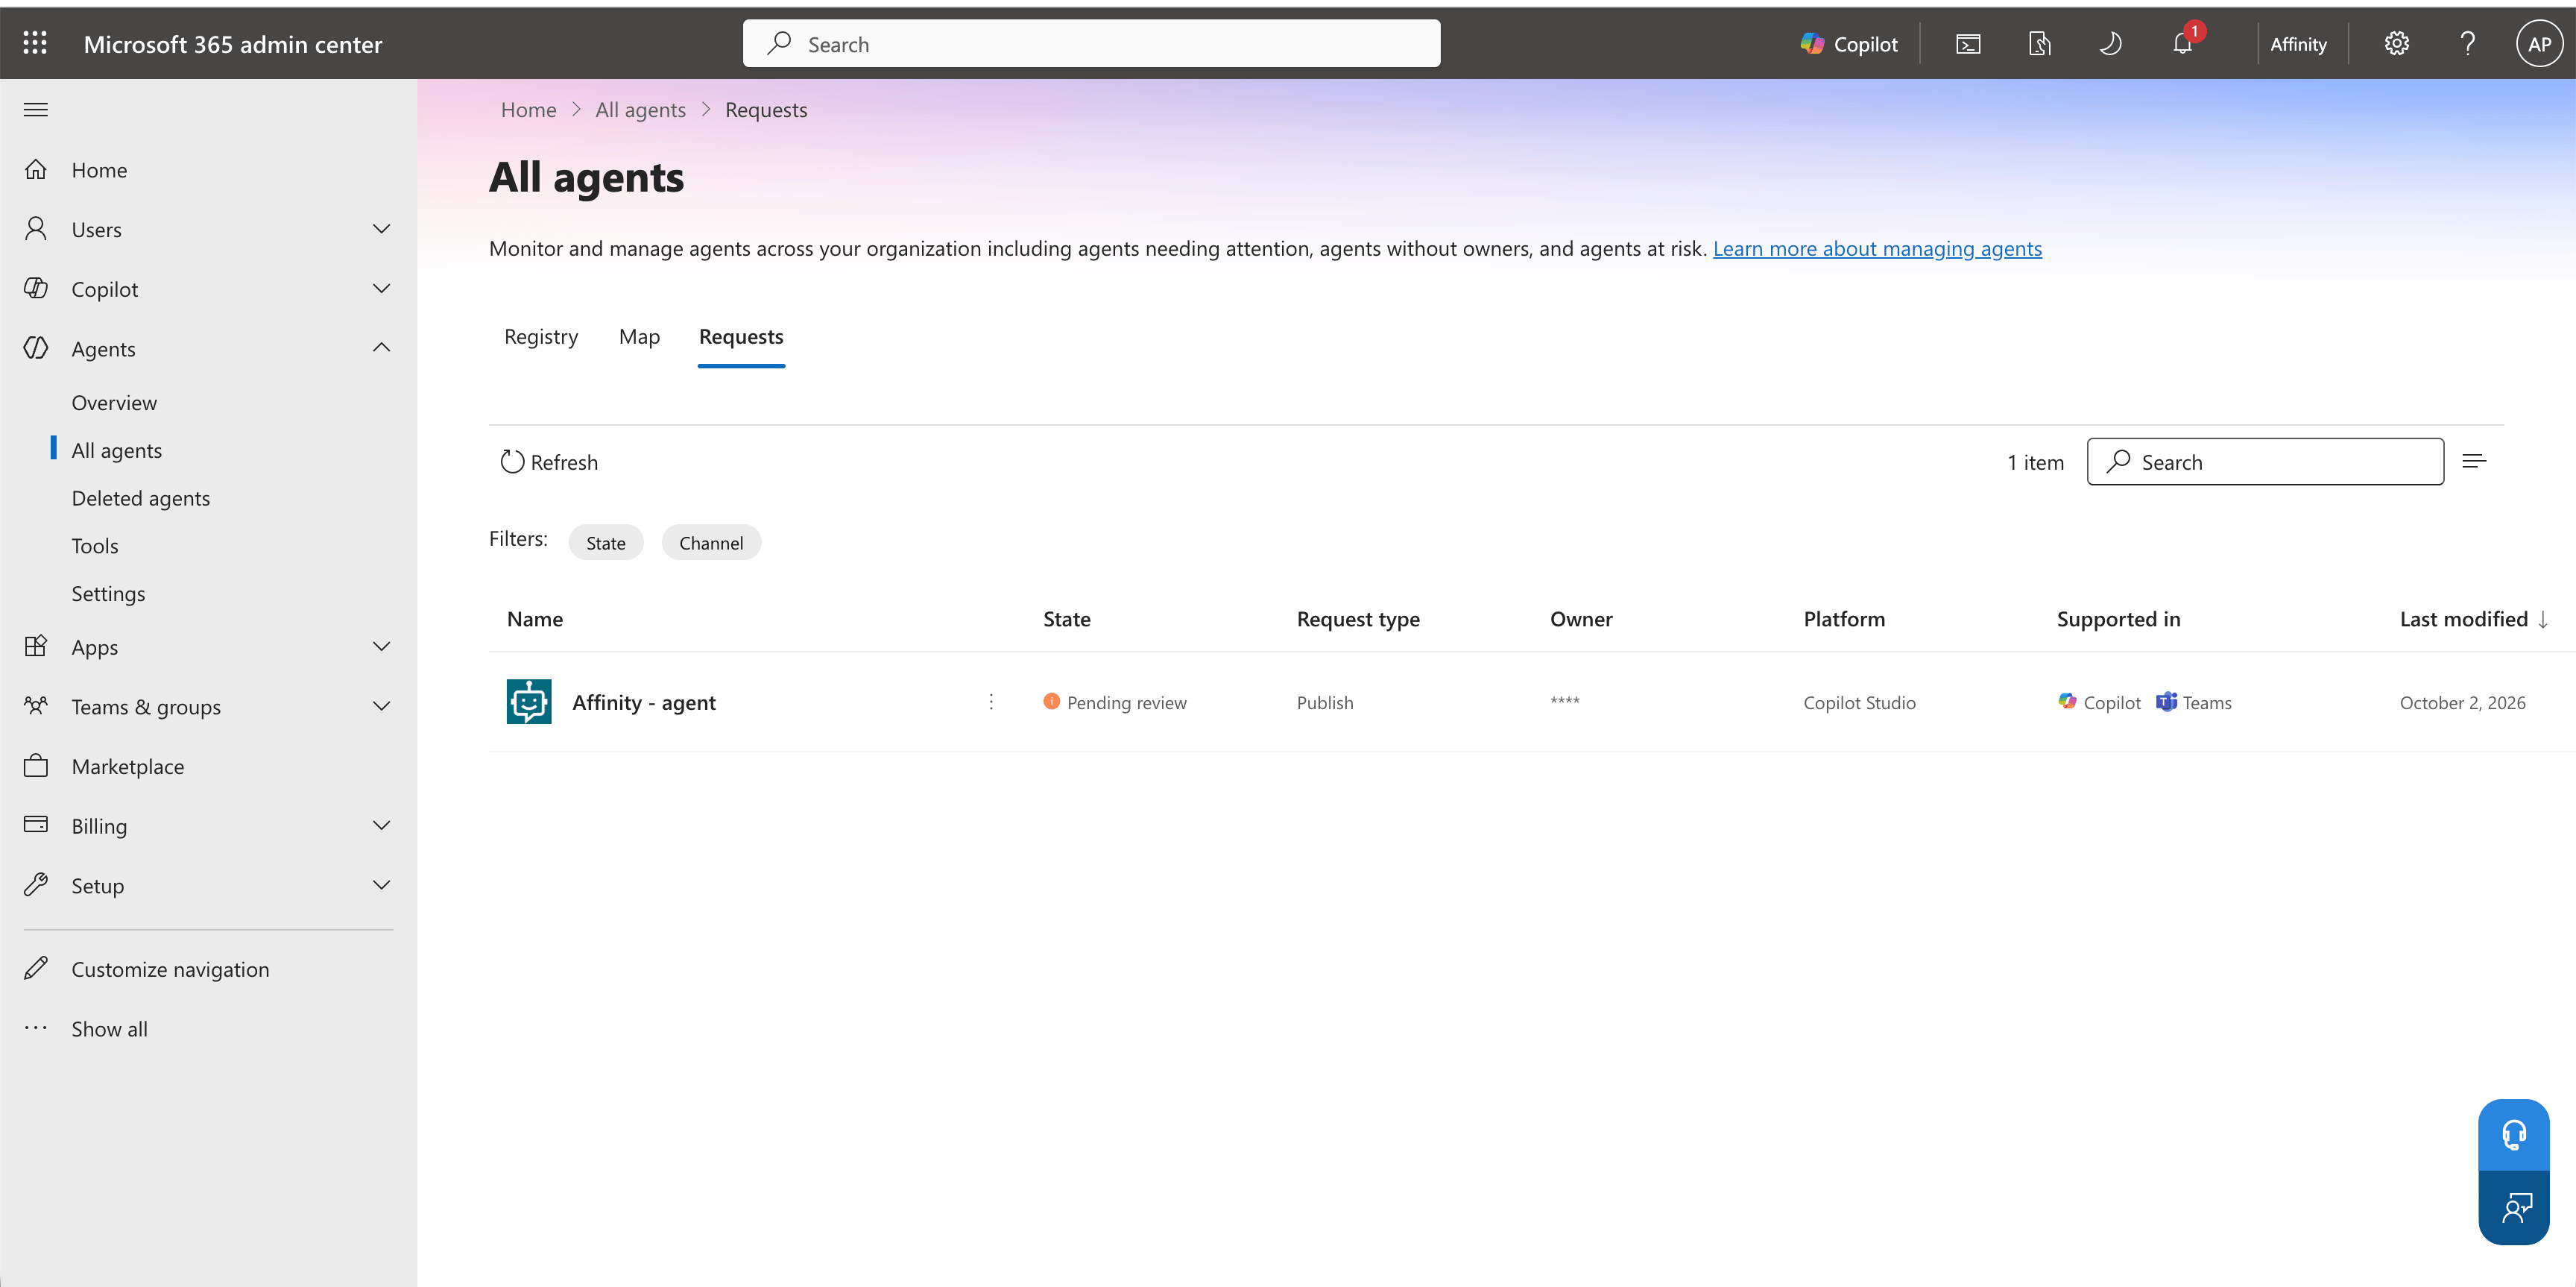This screenshot has height=1287, width=2576.
Task: Collapse the Agents section chevron
Action: click(x=381, y=348)
